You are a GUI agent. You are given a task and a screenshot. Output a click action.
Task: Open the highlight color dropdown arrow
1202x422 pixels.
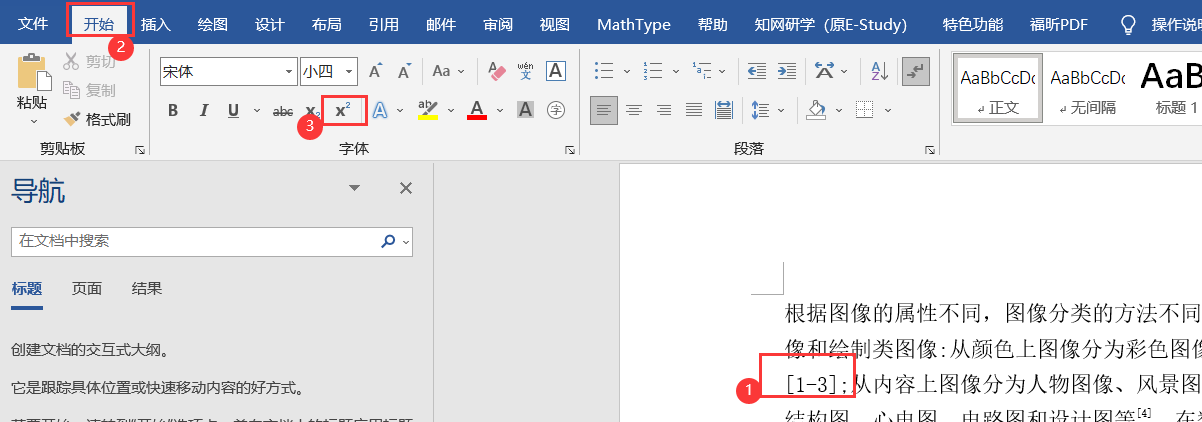pyautogui.click(x=451, y=110)
